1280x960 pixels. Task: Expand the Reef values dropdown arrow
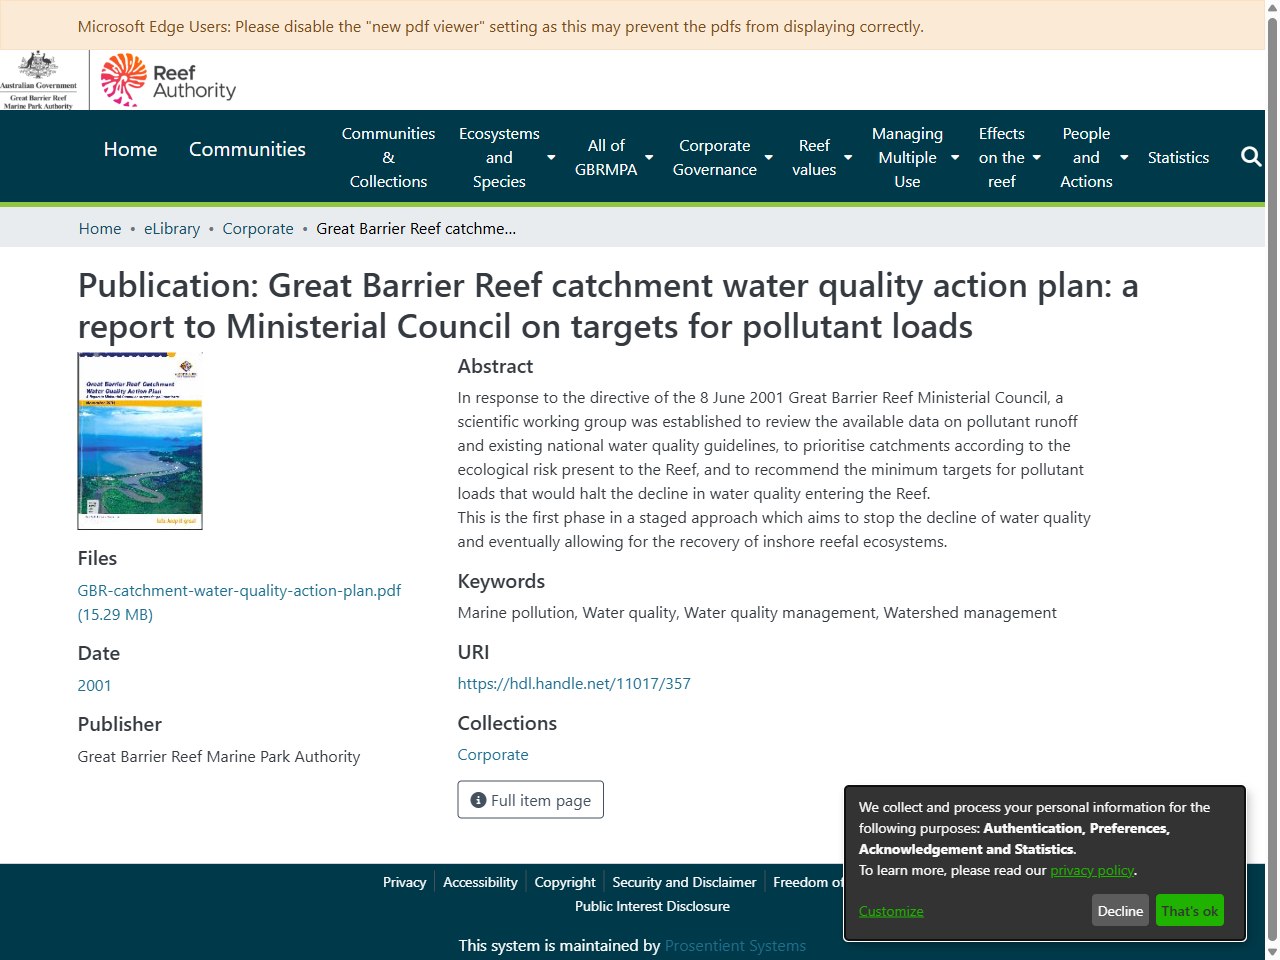848,158
